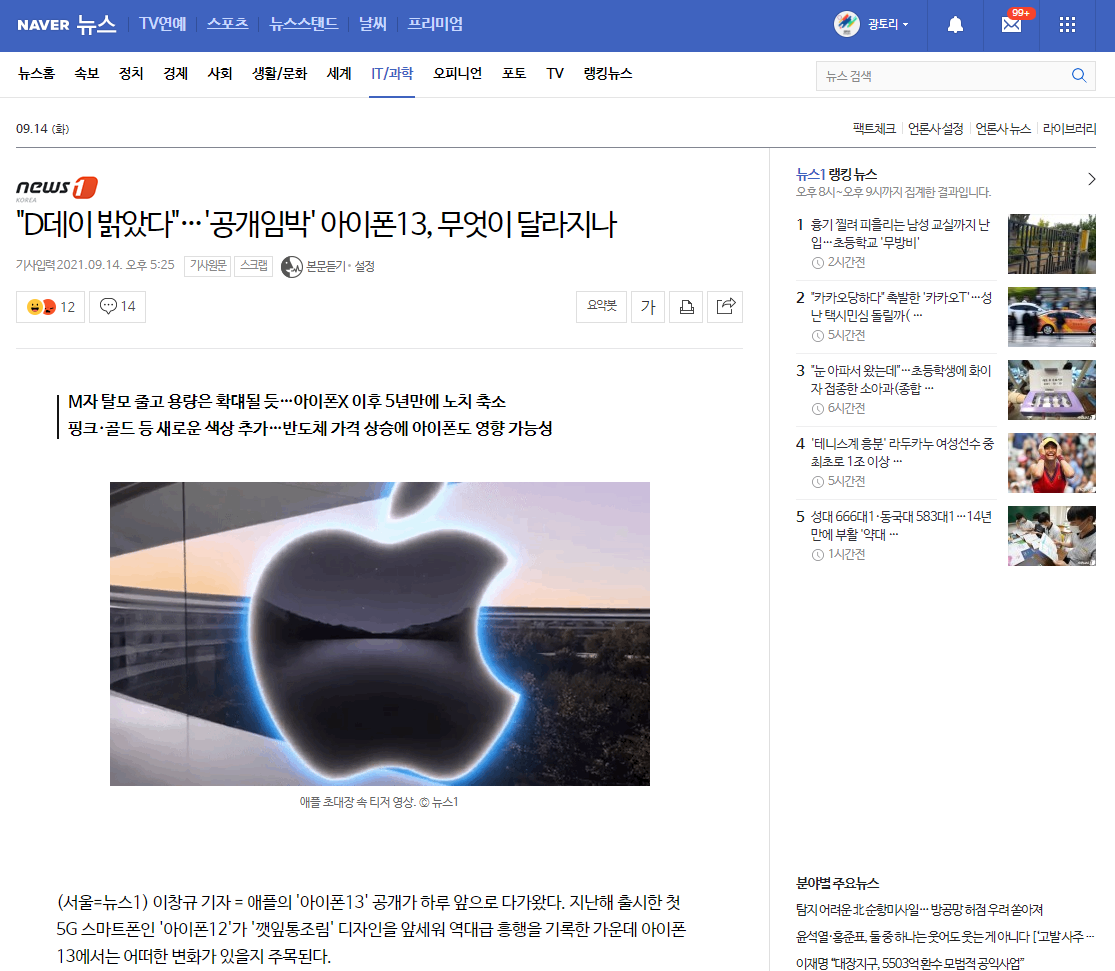Screen dimensions: 1115x971
Task: Click the 뉴스1 랭킹뉴스 heading
Action: click(x=836, y=174)
